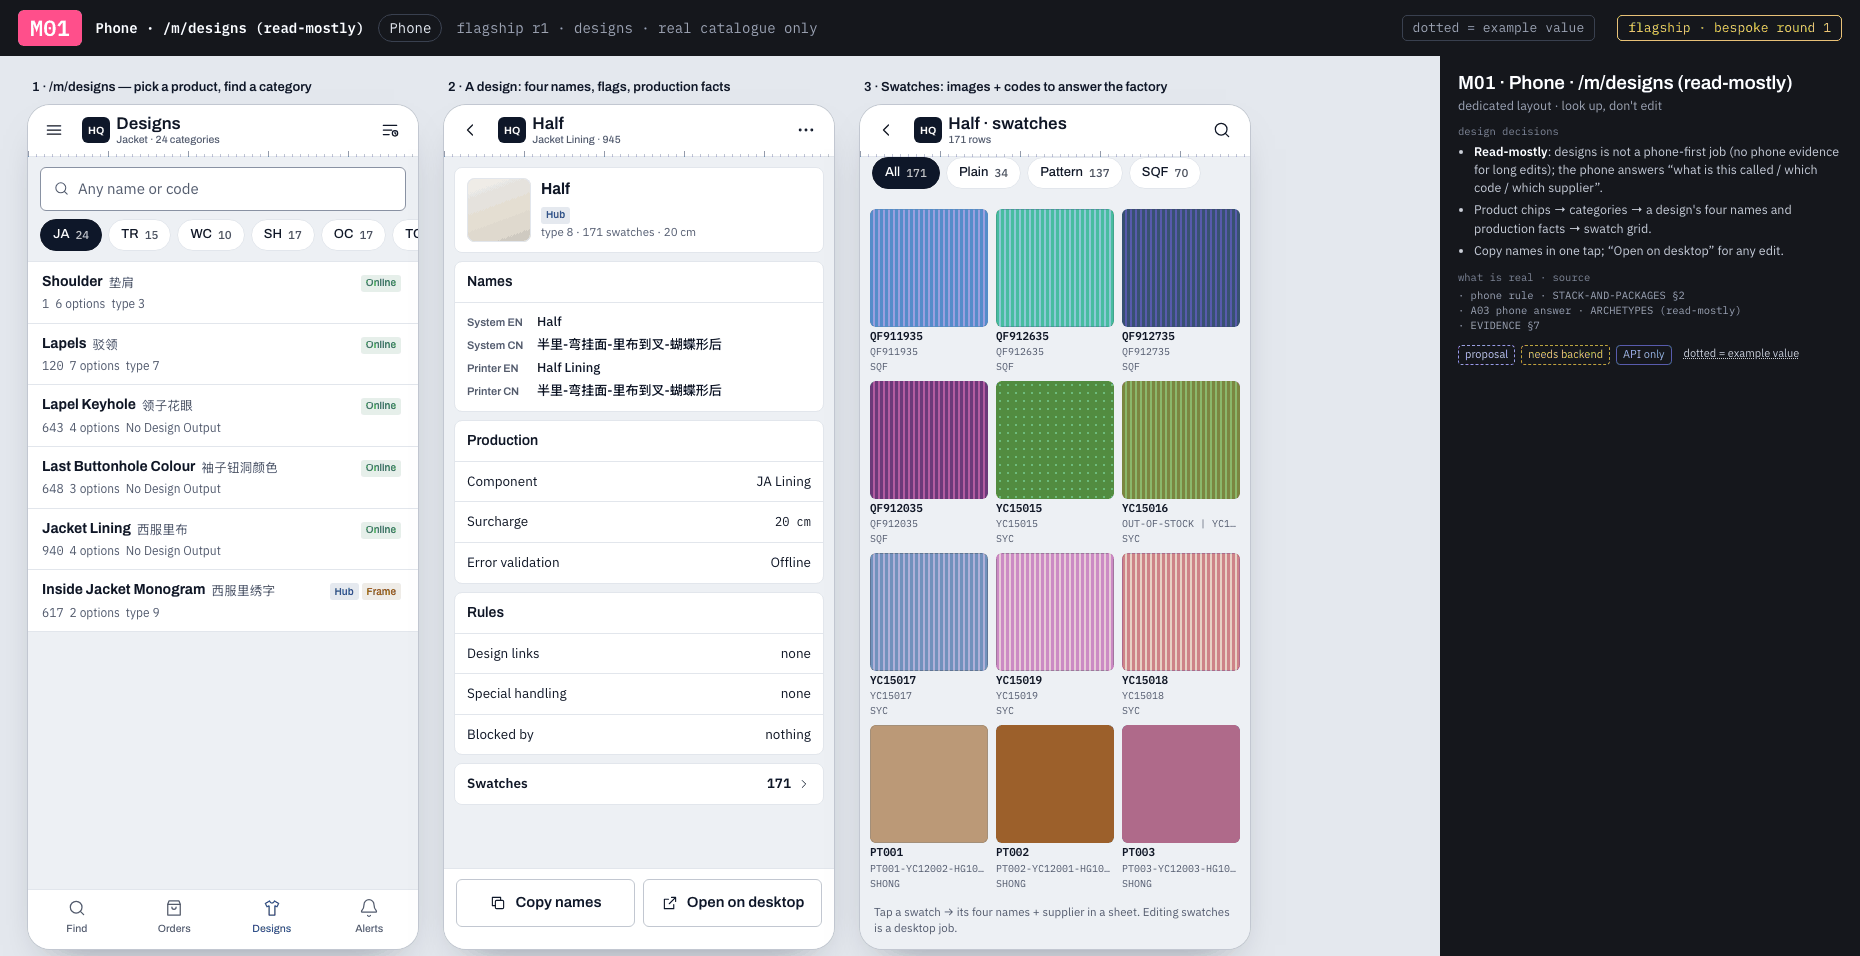Click the HQ logo in the Half swatches header
This screenshot has height=956, width=1860.
(928, 130)
